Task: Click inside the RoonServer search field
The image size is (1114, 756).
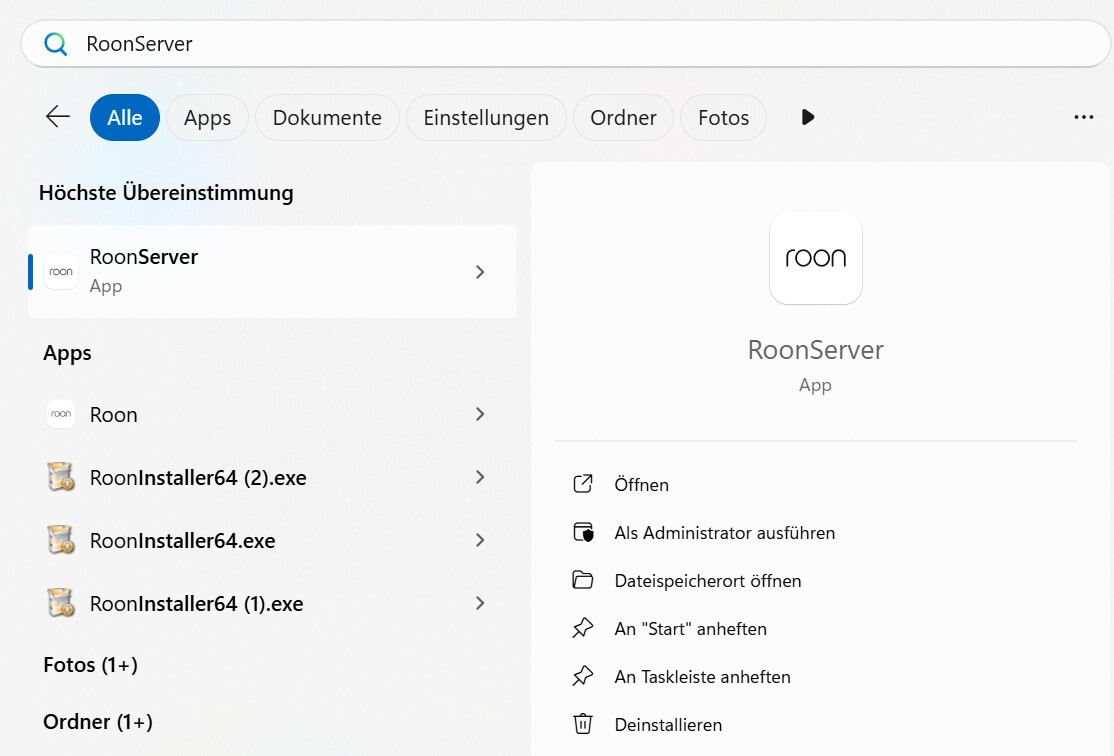Action: coord(300,43)
